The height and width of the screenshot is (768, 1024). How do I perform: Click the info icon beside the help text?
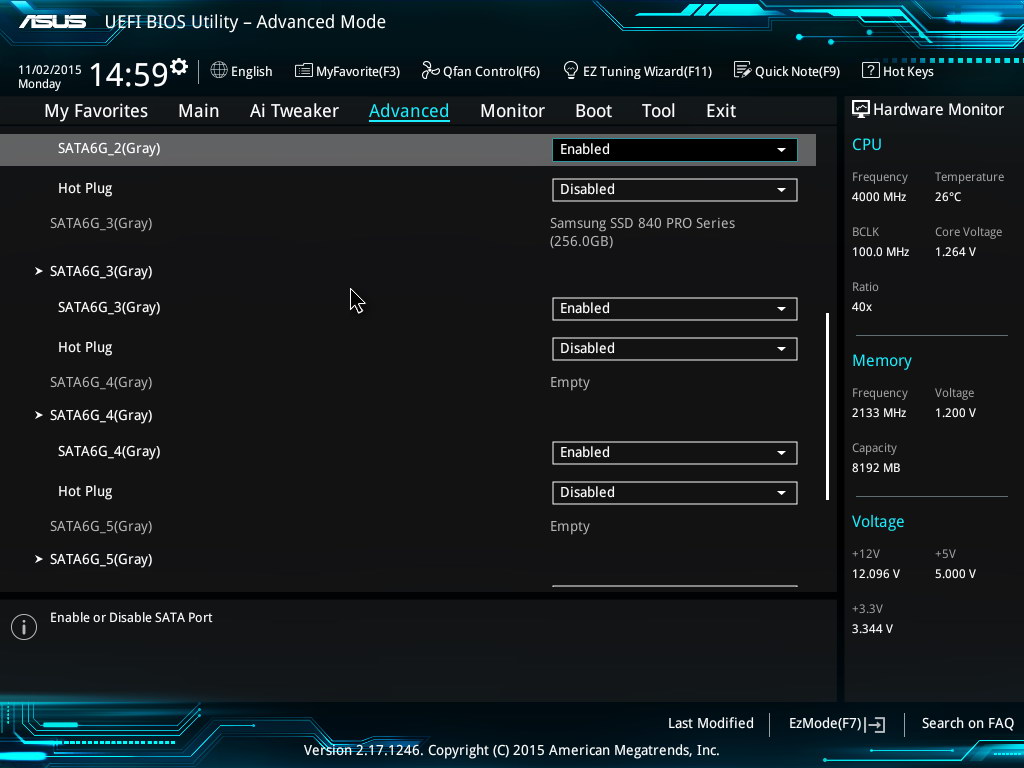24,626
